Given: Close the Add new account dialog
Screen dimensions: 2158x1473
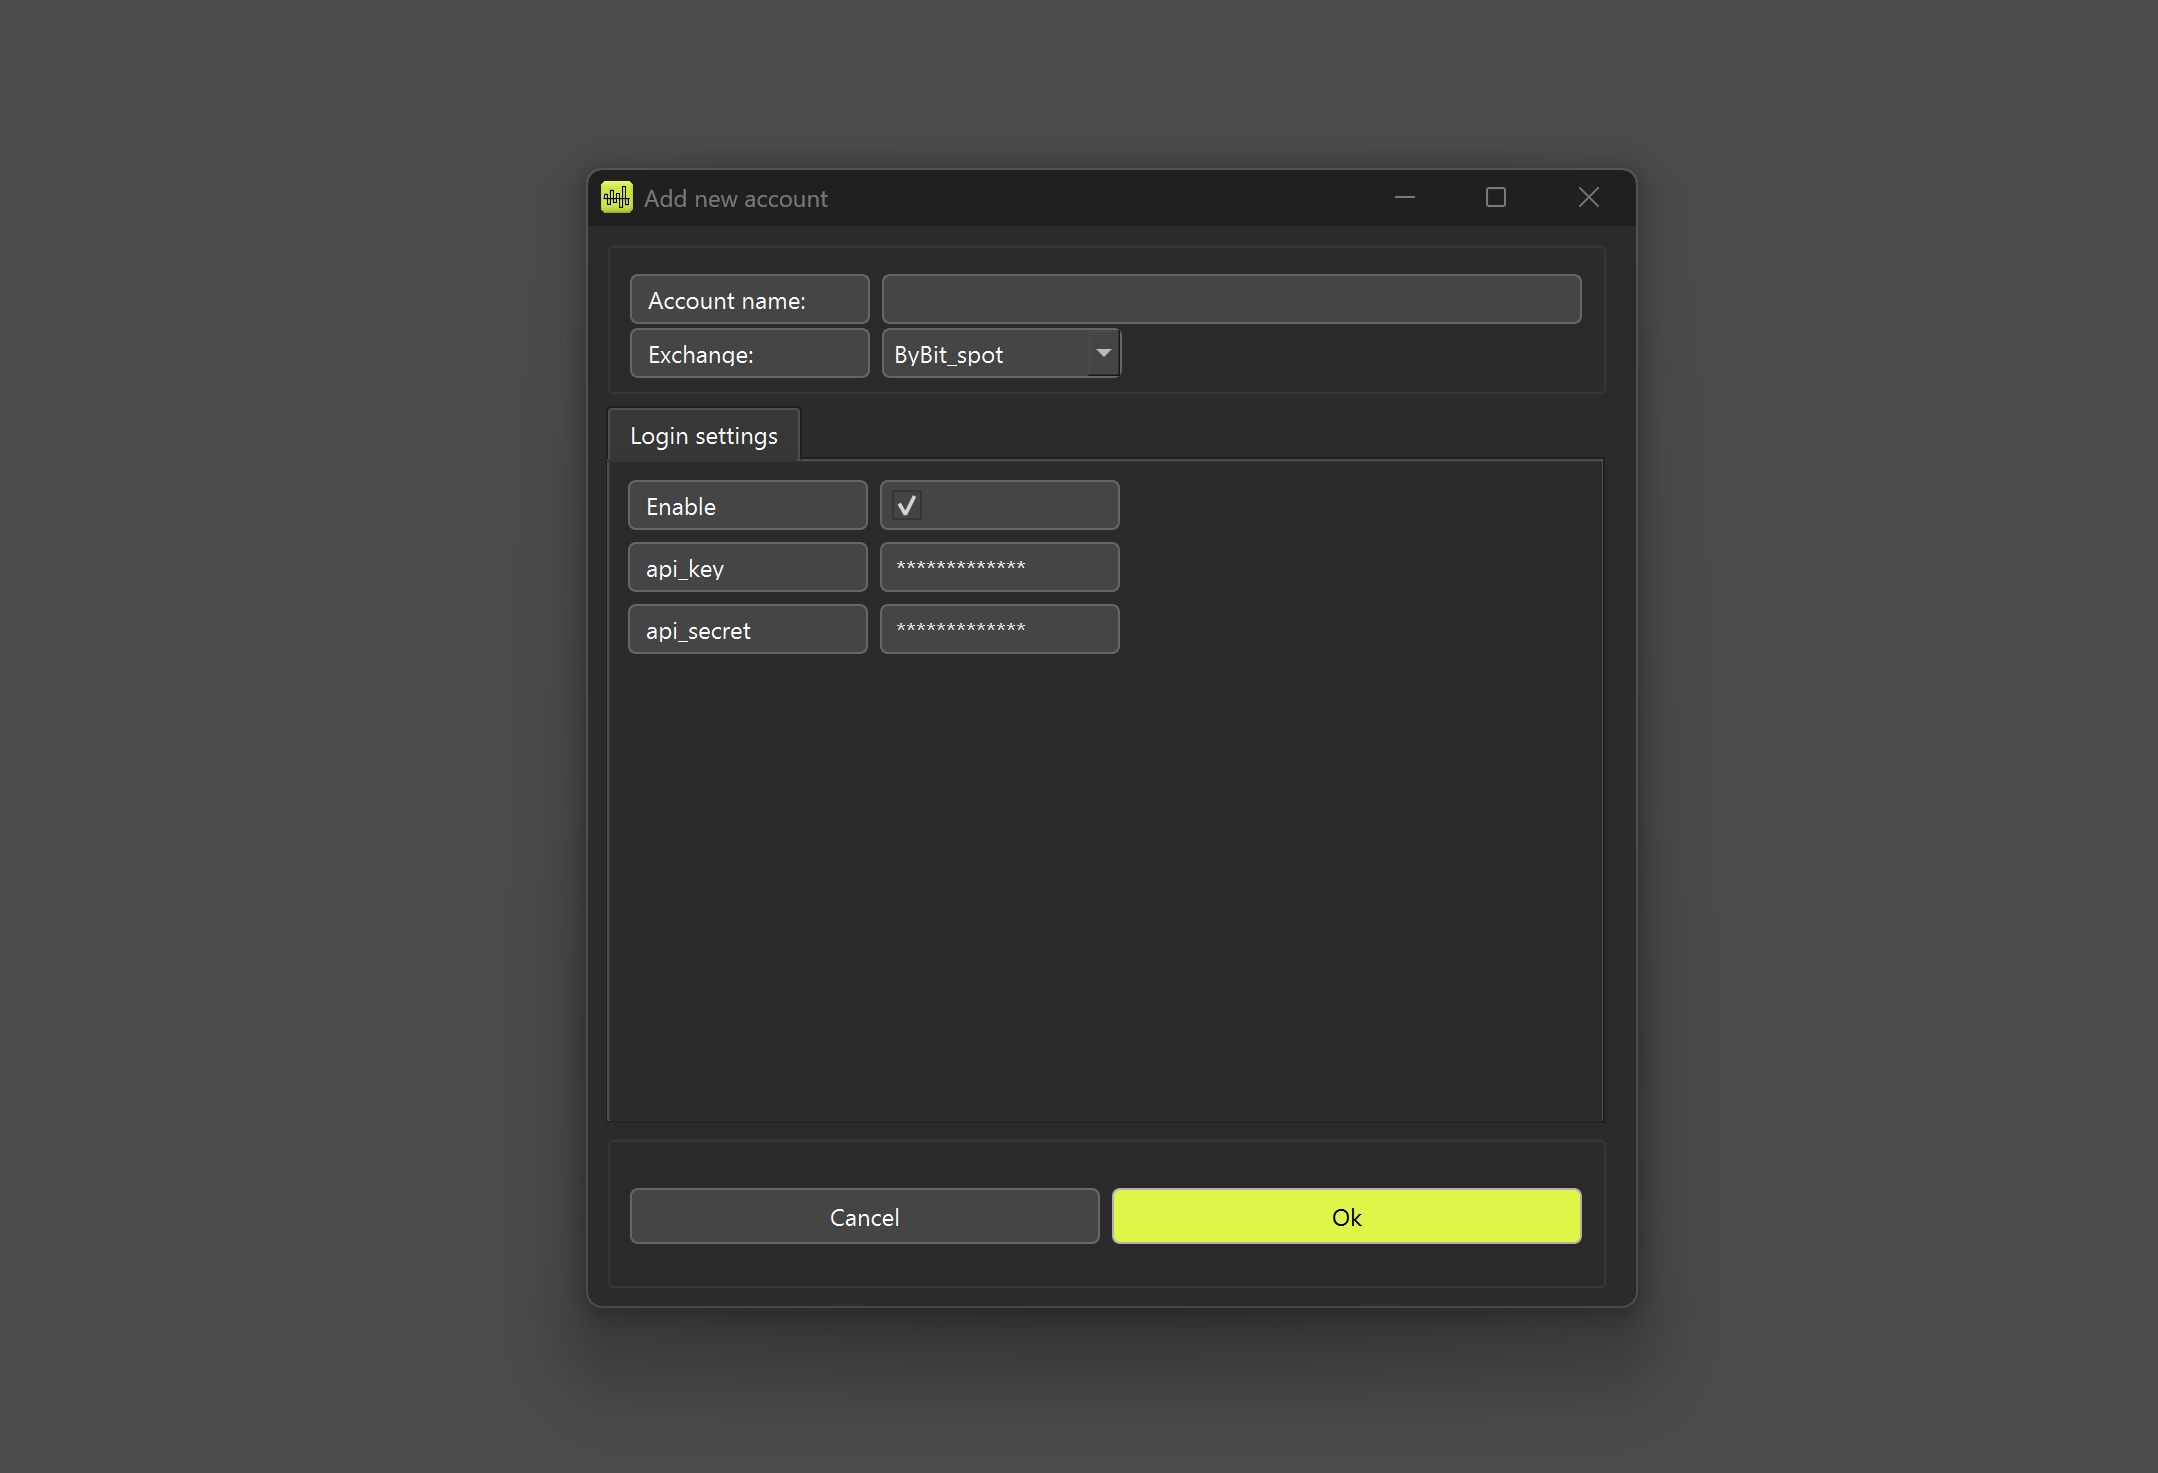Looking at the screenshot, I should pos(1588,197).
